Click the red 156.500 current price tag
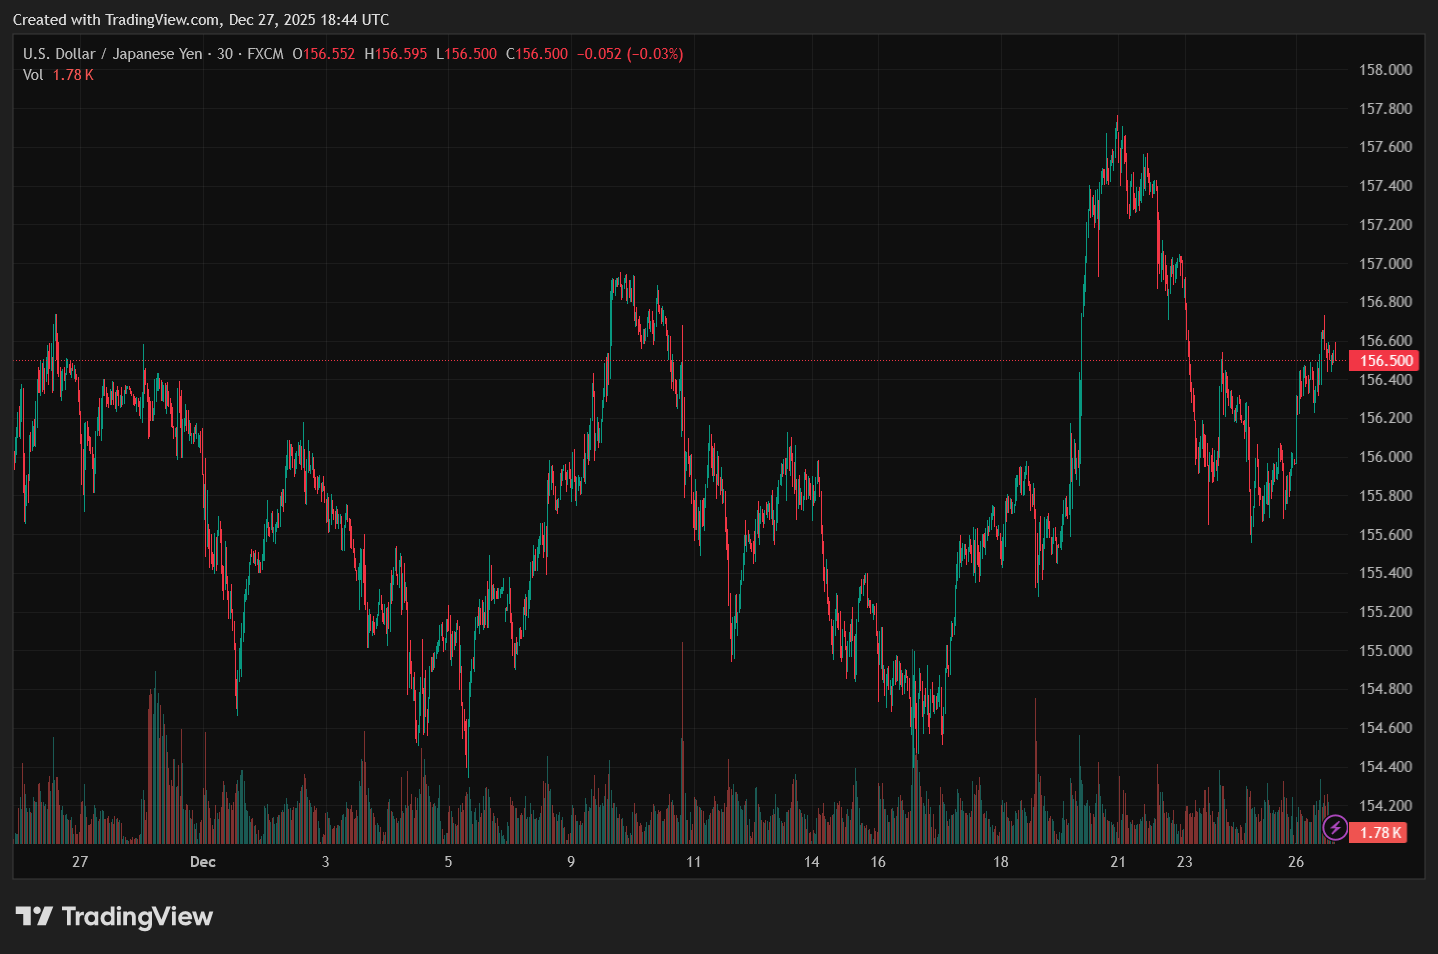This screenshot has height=954, width=1438. 1385,361
